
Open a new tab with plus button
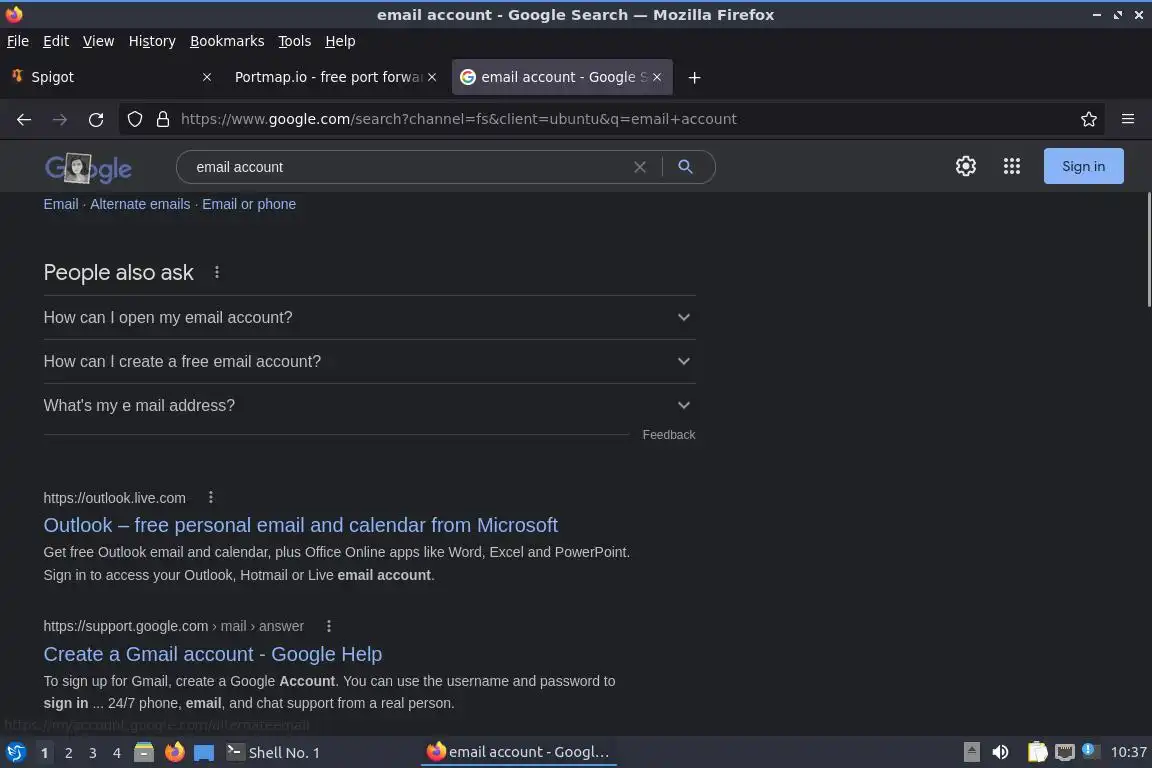pyautogui.click(x=694, y=77)
